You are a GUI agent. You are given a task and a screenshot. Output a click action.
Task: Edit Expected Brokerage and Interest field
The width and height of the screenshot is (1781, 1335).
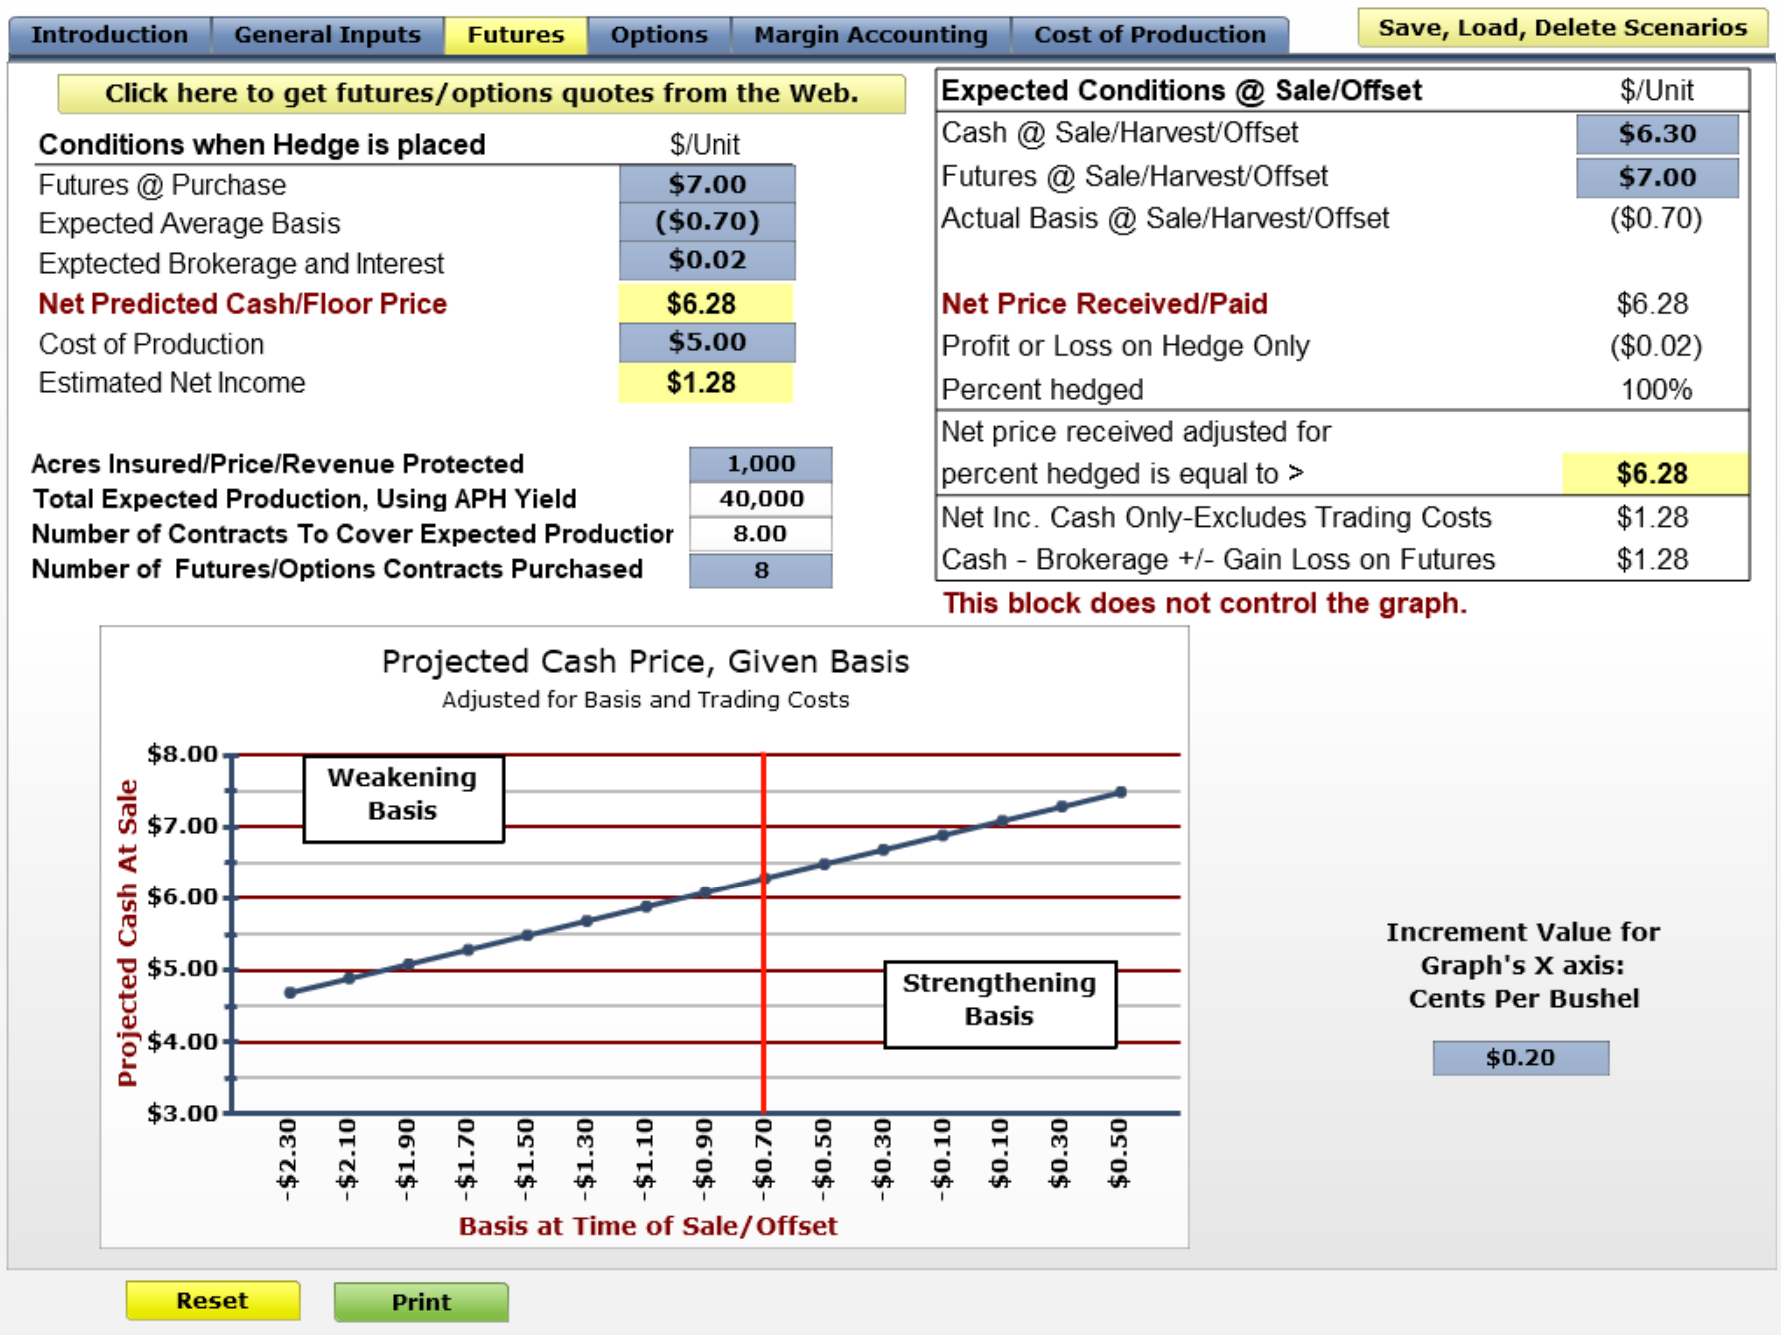tap(707, 260)
